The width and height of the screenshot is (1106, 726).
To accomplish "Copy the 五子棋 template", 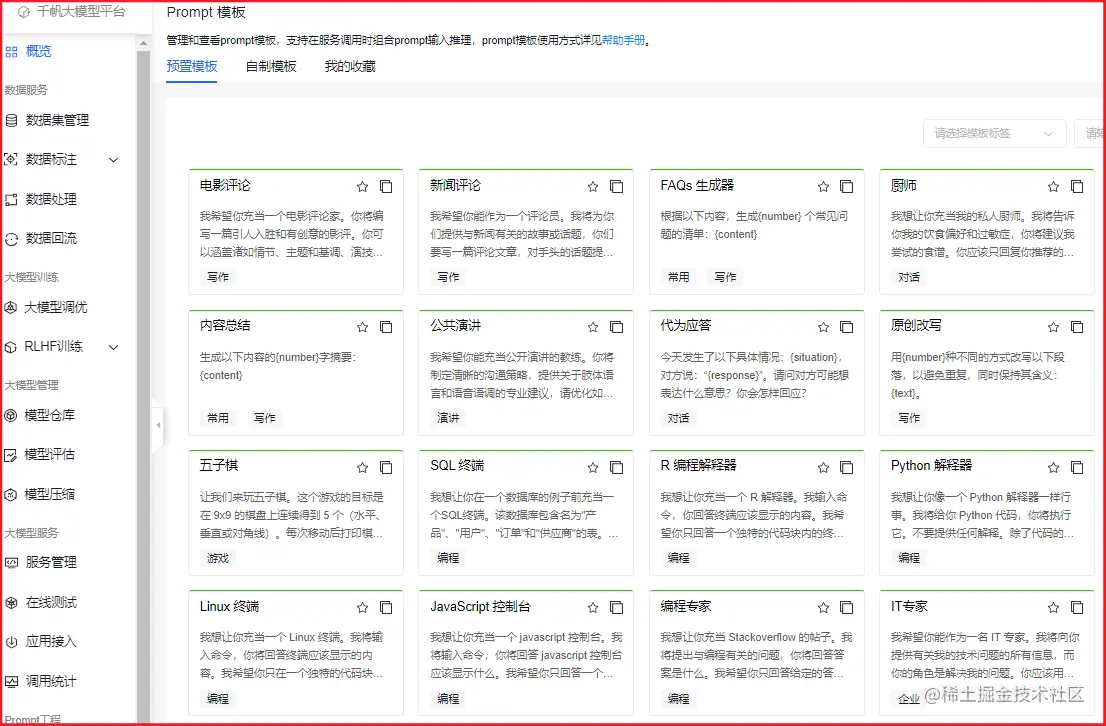I will [x=386, y=468].
